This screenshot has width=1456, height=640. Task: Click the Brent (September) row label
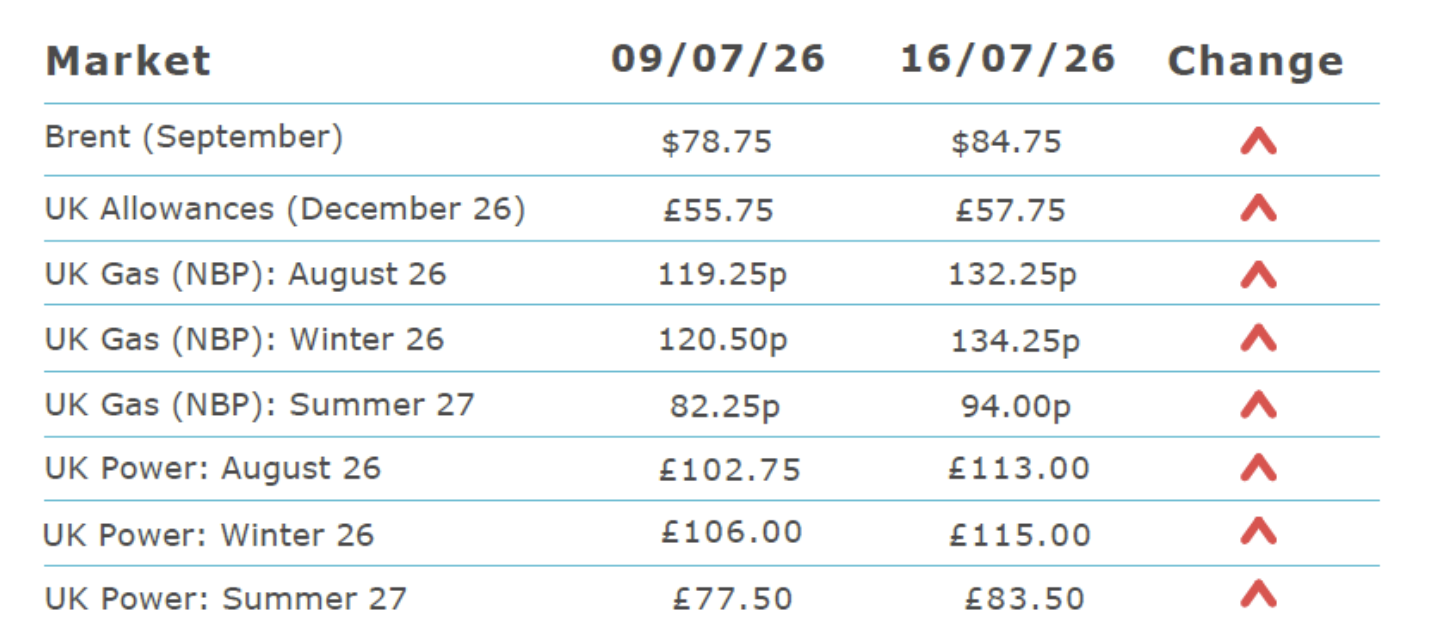pyautogui.click(x=194, y=137)
